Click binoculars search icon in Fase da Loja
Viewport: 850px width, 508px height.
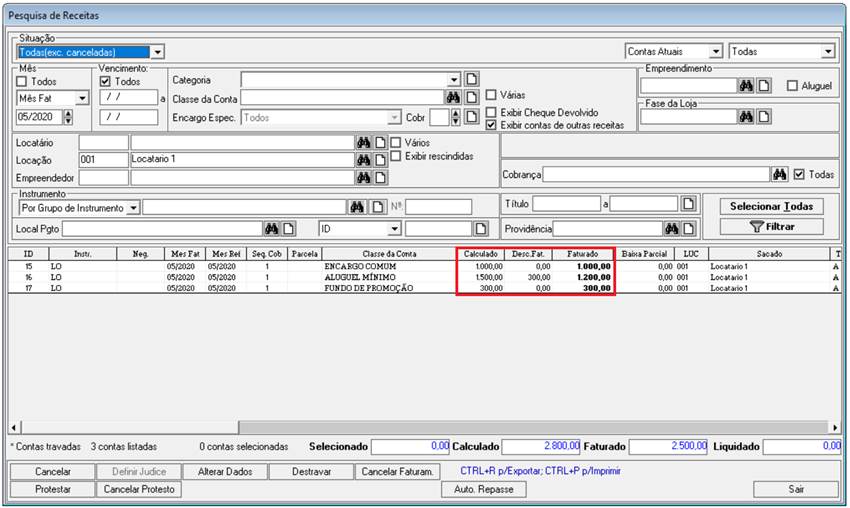click(x=746, y=117)
